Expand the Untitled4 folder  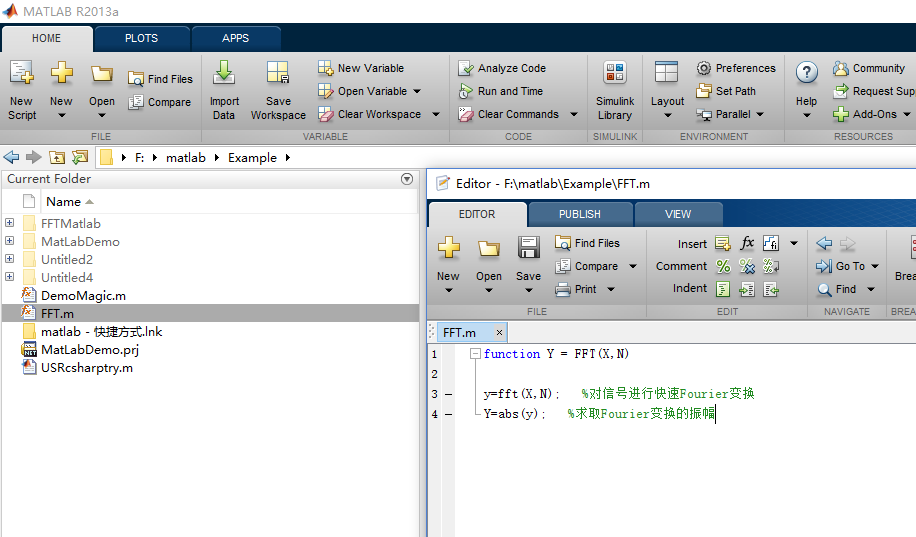[x=9, y=276]
